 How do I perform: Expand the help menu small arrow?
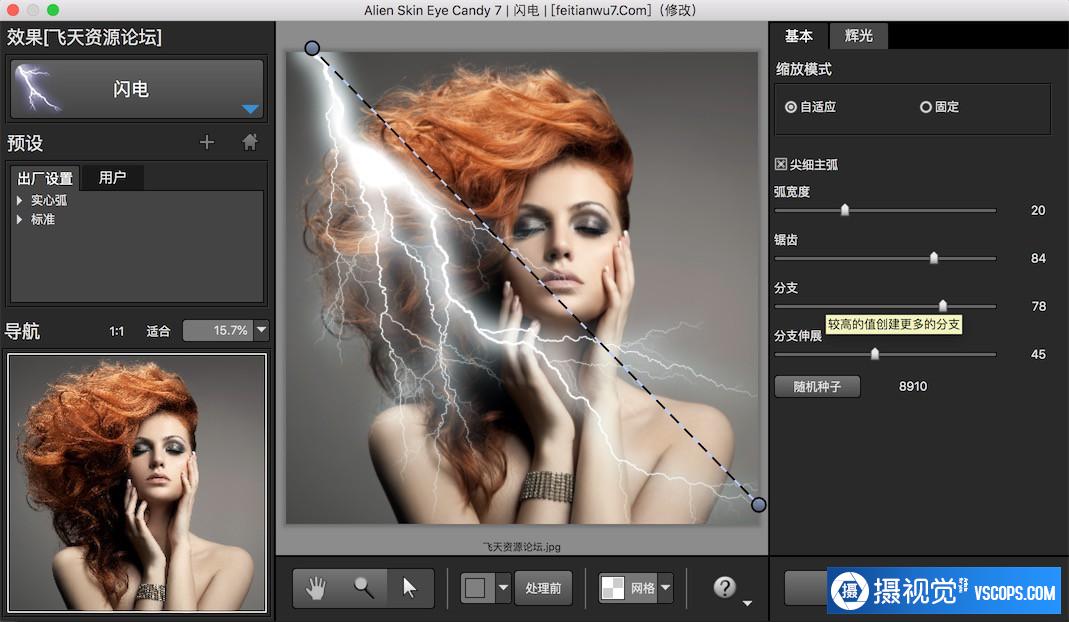(x=747, y=603)
